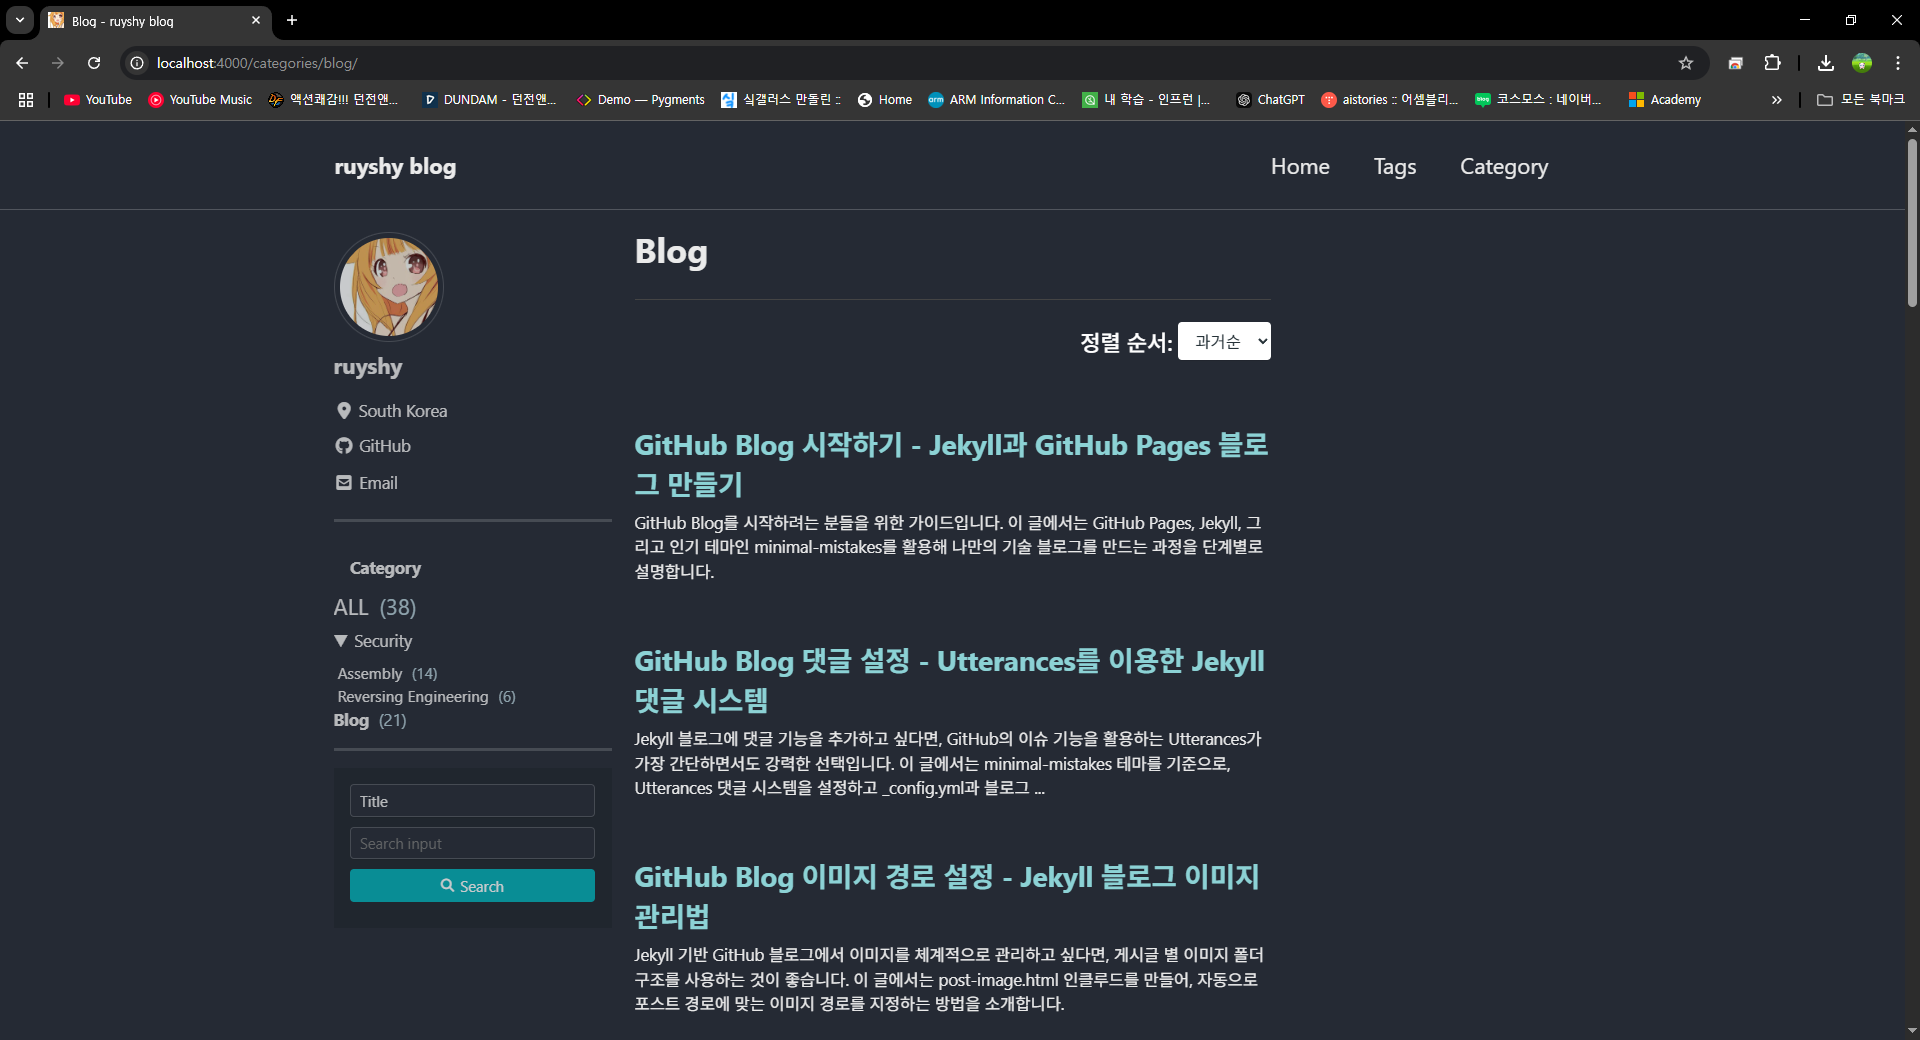The image size is (1920, 1040).
Task: Open the Category navigation item
Action: pos(1503,167)
